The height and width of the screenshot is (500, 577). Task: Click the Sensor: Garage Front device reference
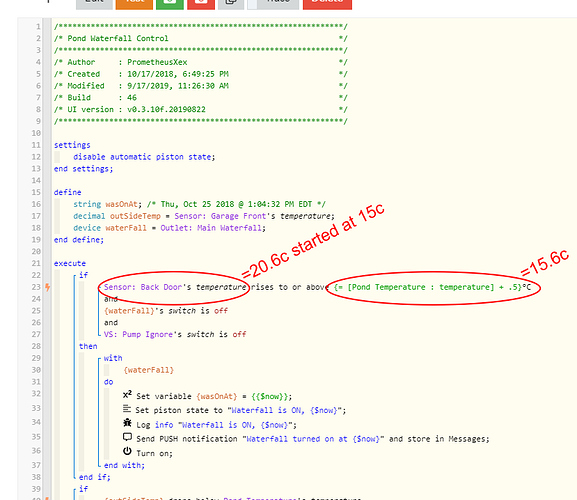220,216
